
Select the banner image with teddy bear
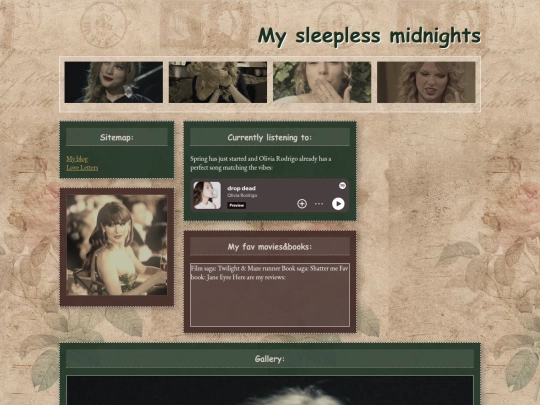[x=218, y=82]
